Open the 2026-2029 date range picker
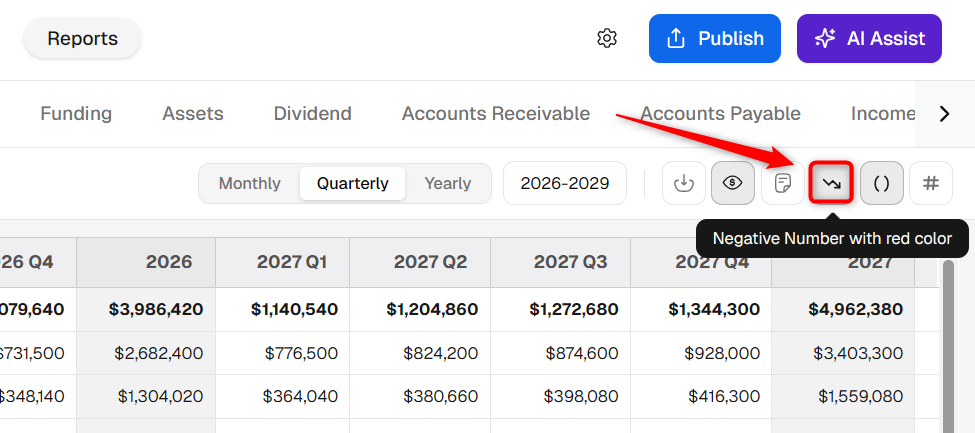975x433 pixels. click(x=565, y=183)
